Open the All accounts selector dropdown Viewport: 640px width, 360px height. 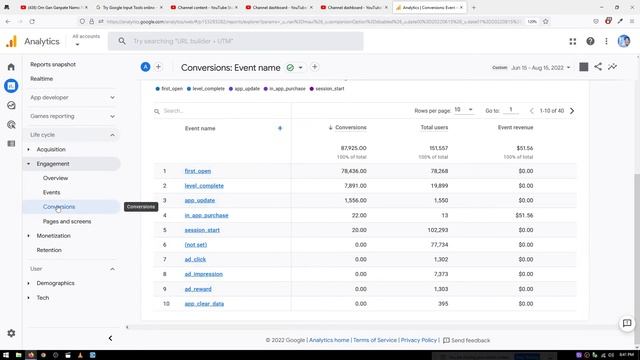86,40
